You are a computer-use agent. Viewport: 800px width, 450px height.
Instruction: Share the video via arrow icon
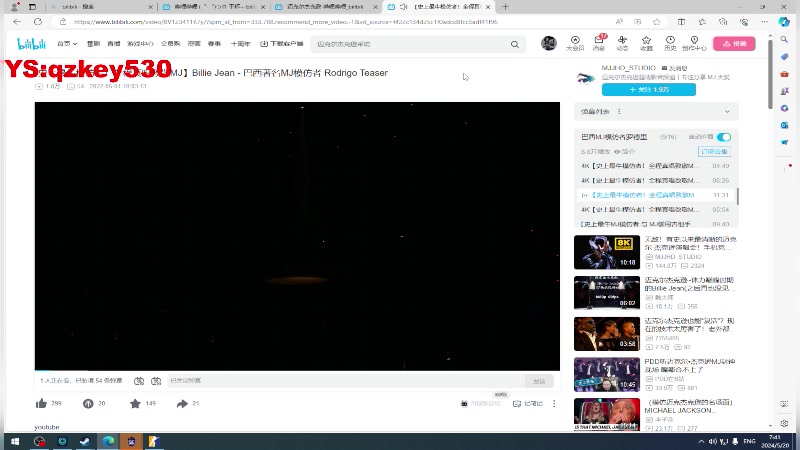coord(182,404)
